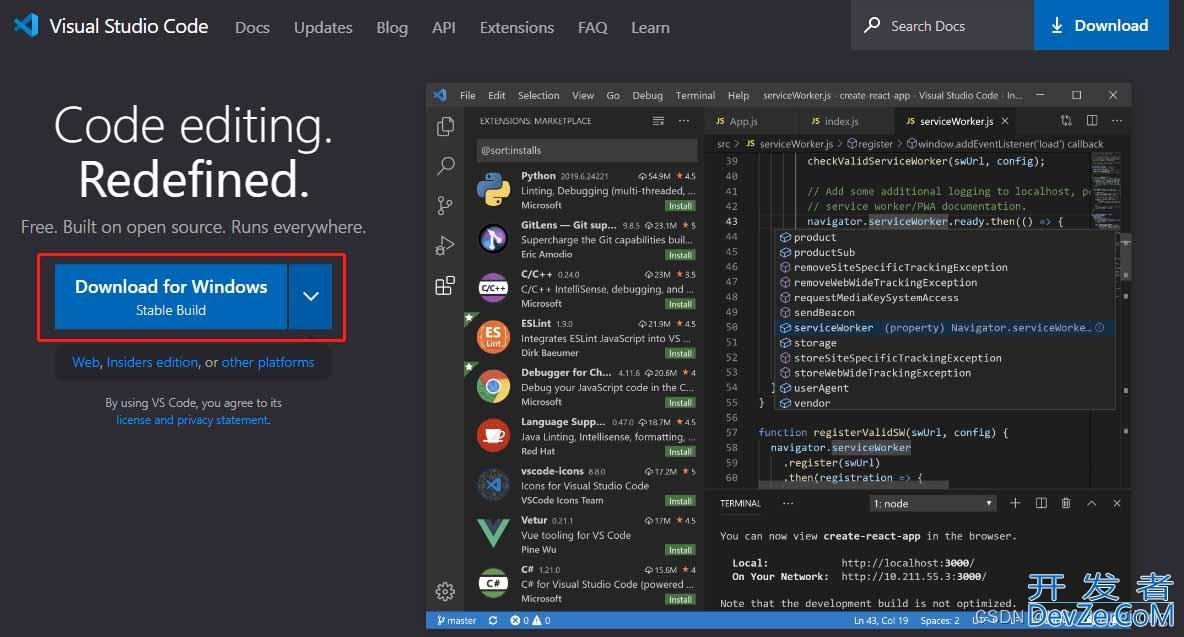This screenshot has height=637, width=1184.
Task: Open the Selection menu
Action: pyautogui.click(x=538, y=95)
